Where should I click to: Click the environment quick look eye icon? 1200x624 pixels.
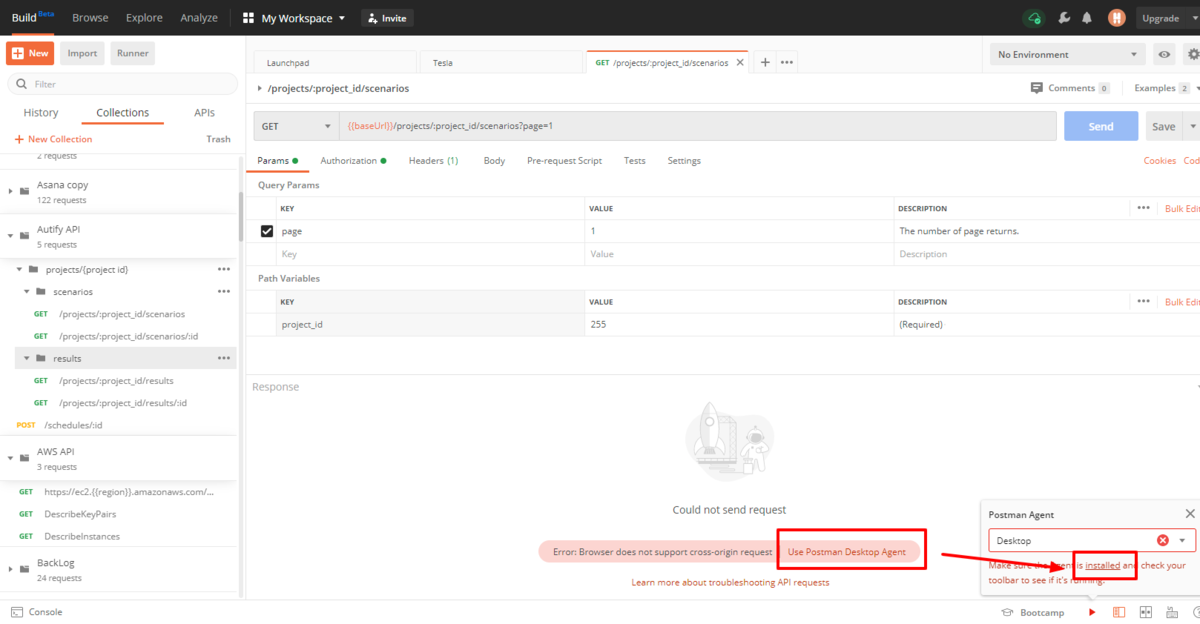(x=1164, y=54)
